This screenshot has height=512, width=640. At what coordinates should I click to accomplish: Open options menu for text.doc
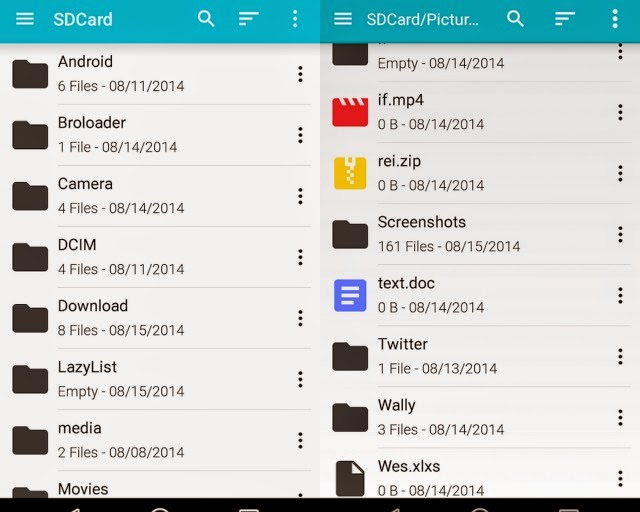[x=620, y=296]
